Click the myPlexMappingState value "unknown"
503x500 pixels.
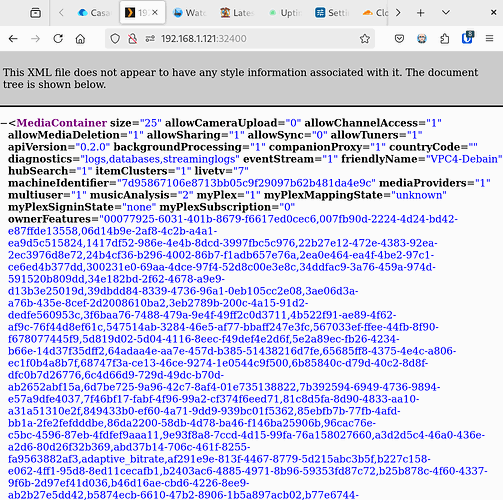(x=419, y=195)
